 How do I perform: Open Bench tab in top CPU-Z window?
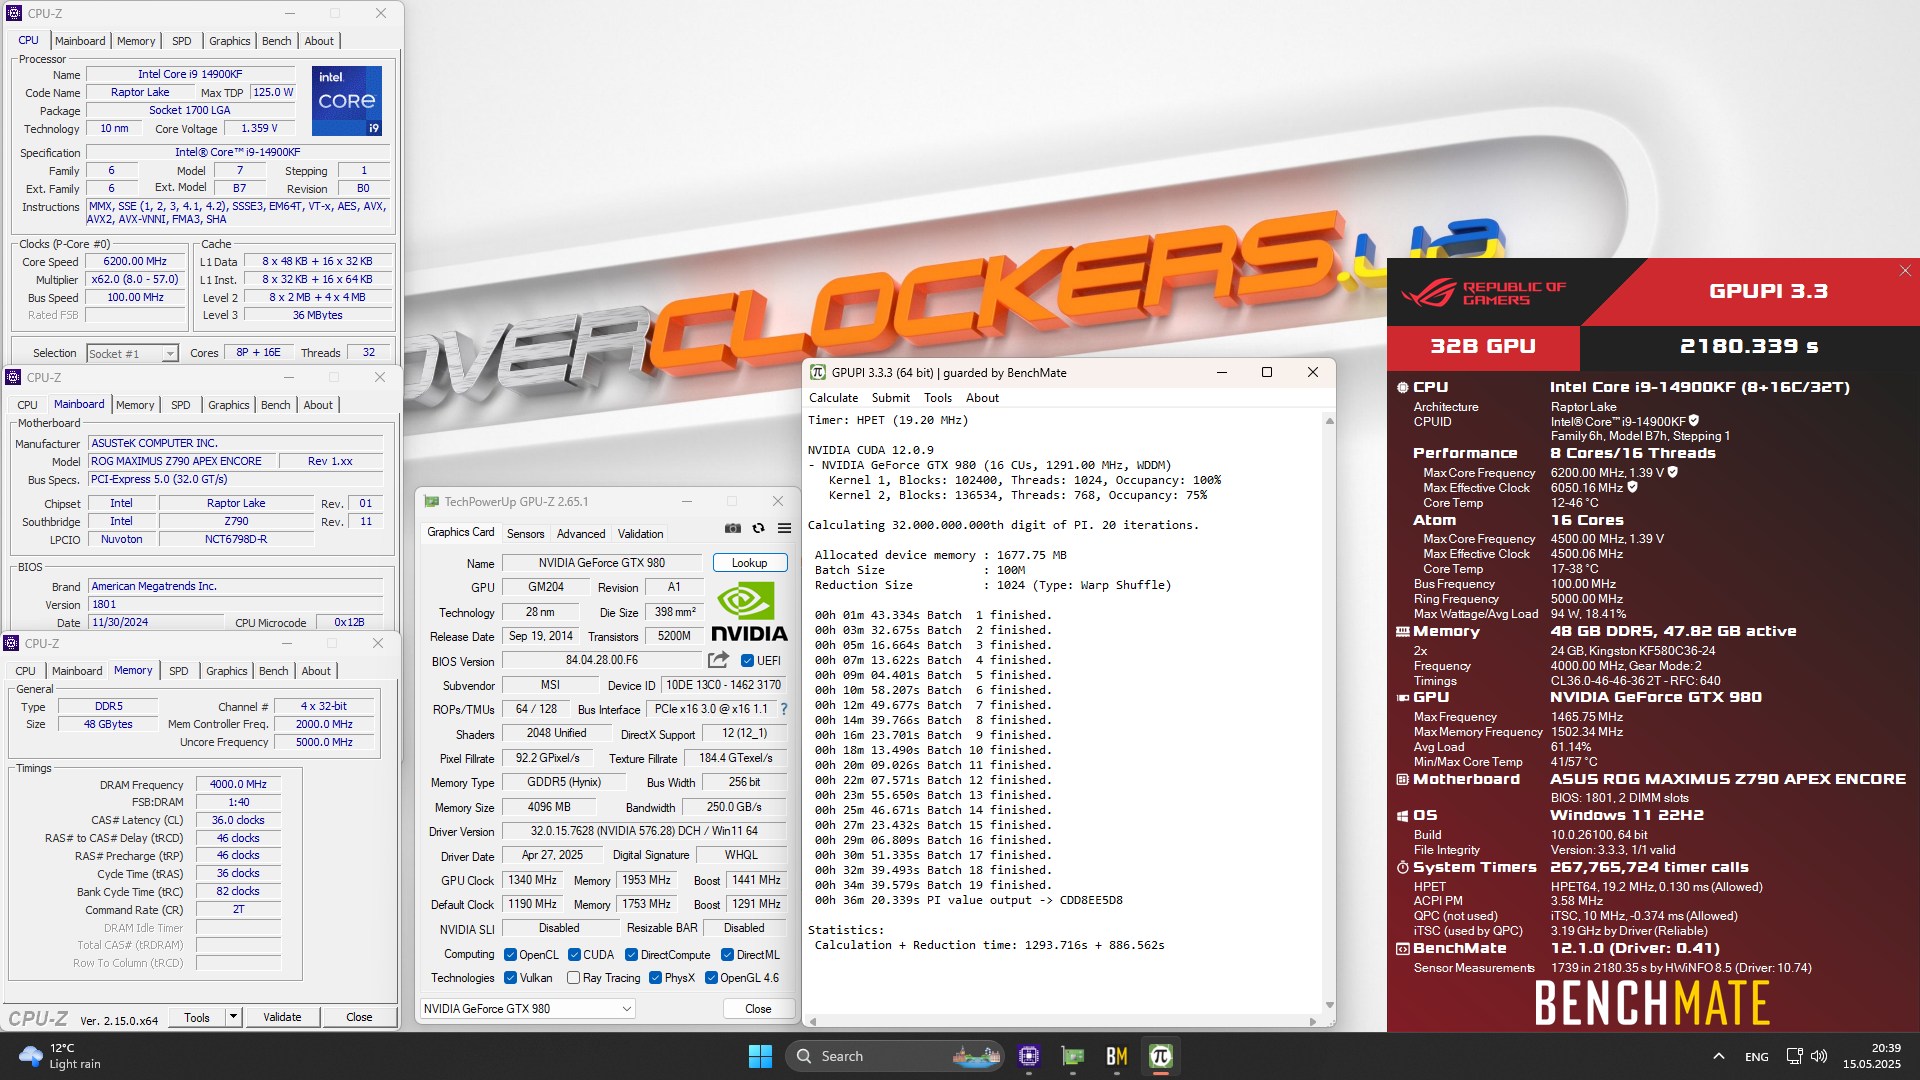click(x=276, y=41)
